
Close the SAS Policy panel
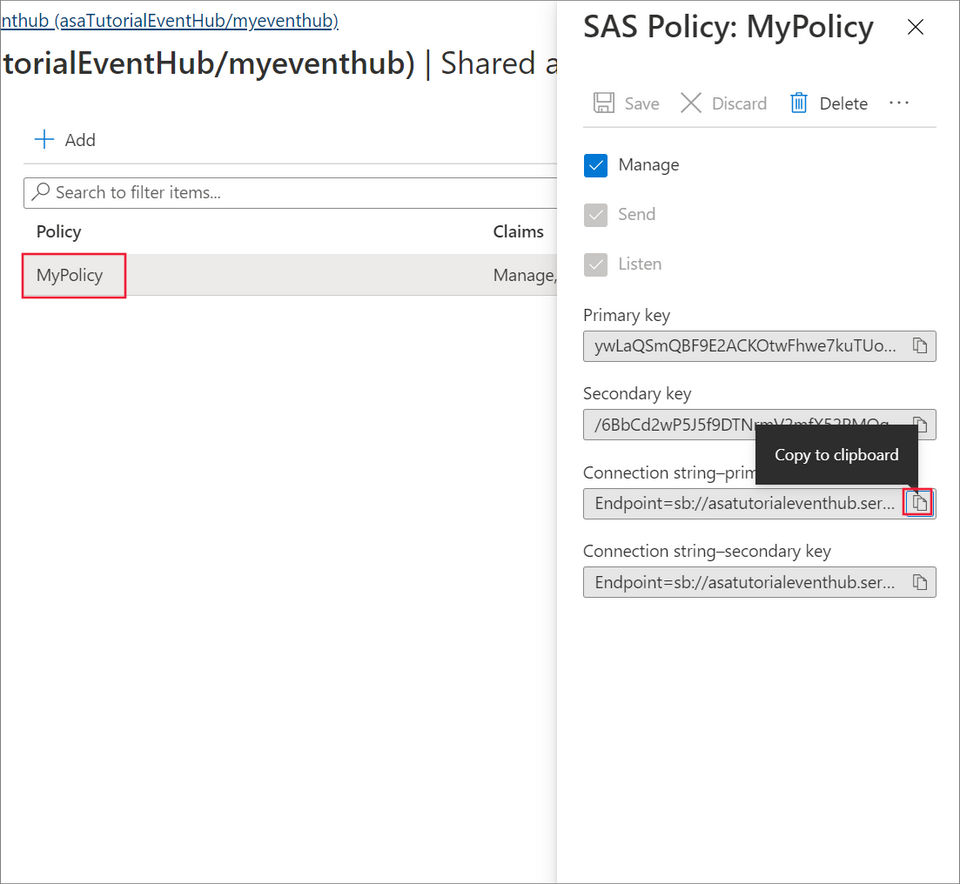(x=915, y=27)
